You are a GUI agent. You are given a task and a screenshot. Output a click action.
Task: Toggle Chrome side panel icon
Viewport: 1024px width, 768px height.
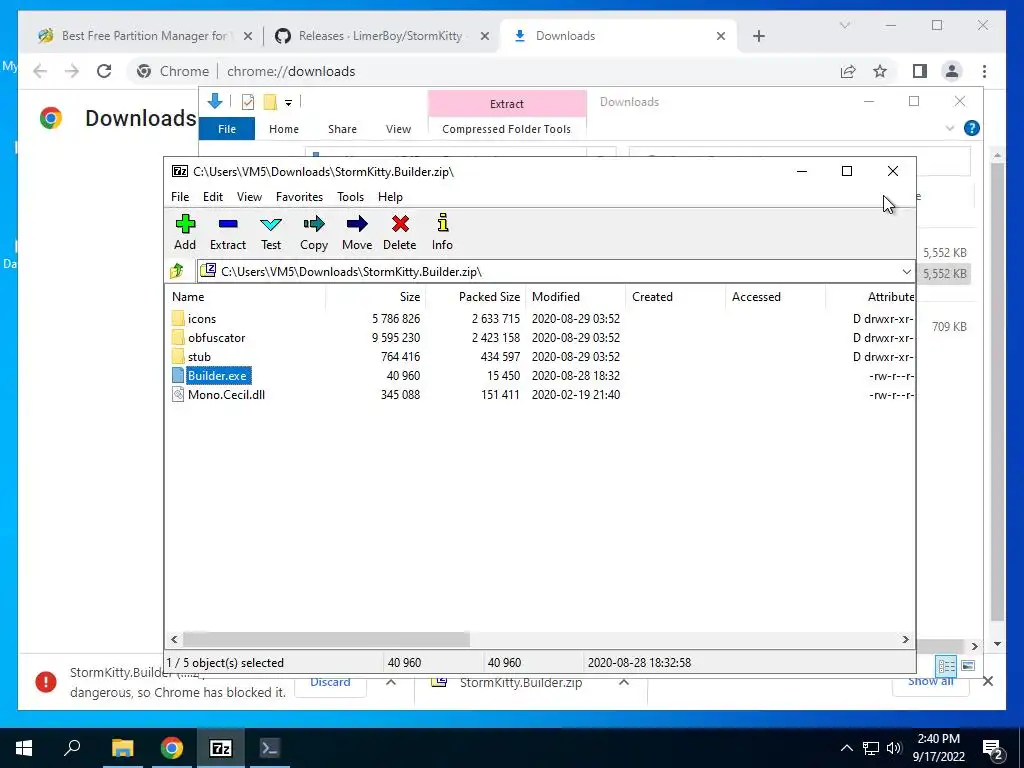pyautogui.click(x=920, y=71)
